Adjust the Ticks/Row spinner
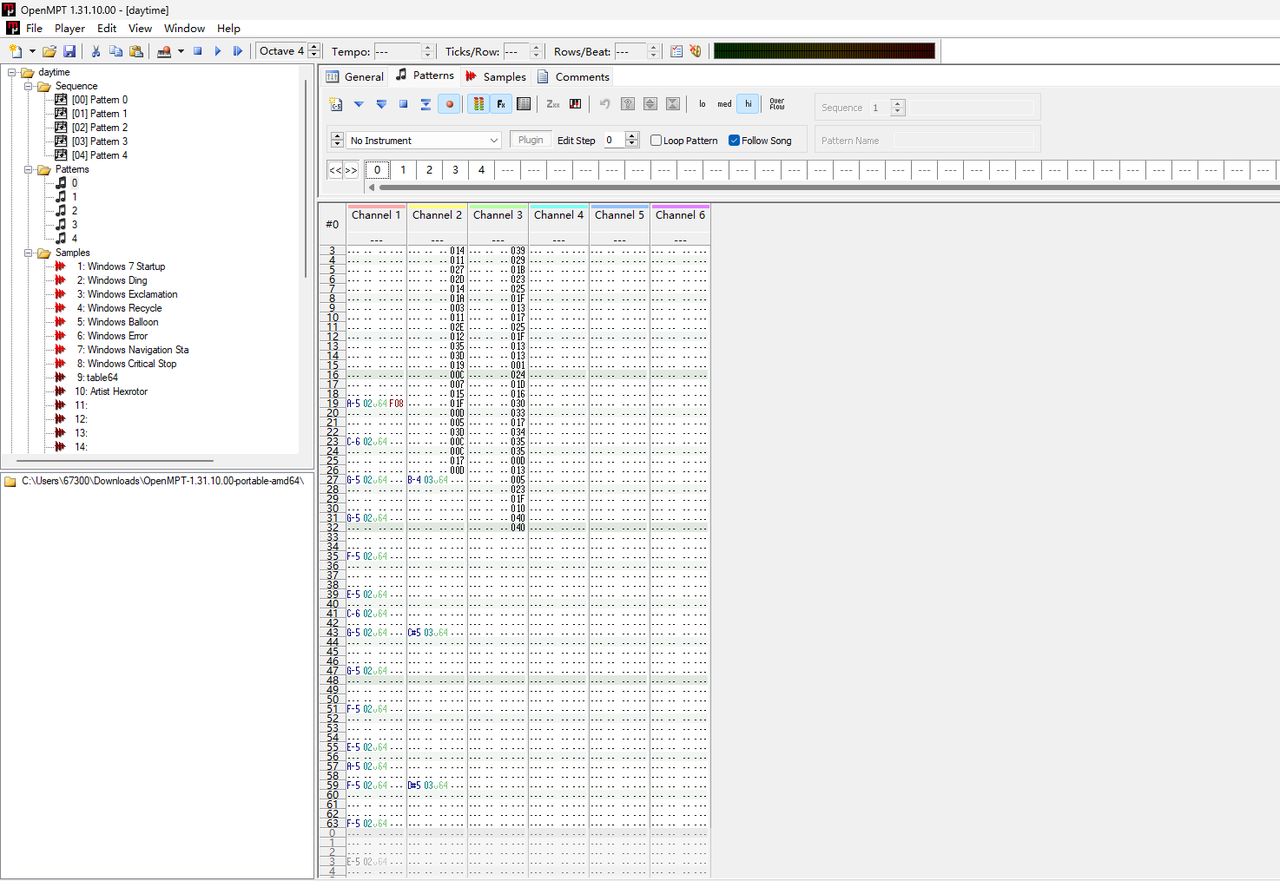Screen dimensions: 1280x881 [537, 51]
